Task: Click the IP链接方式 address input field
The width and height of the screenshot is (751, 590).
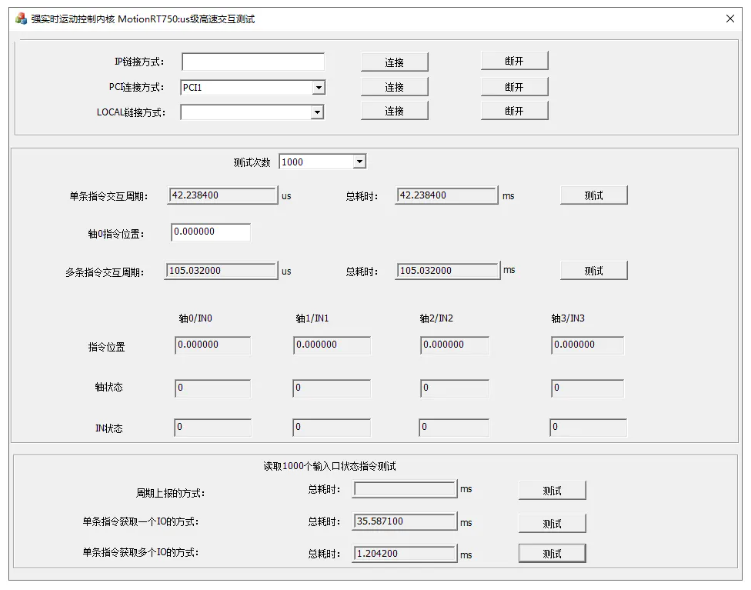Action: (253, 62)
